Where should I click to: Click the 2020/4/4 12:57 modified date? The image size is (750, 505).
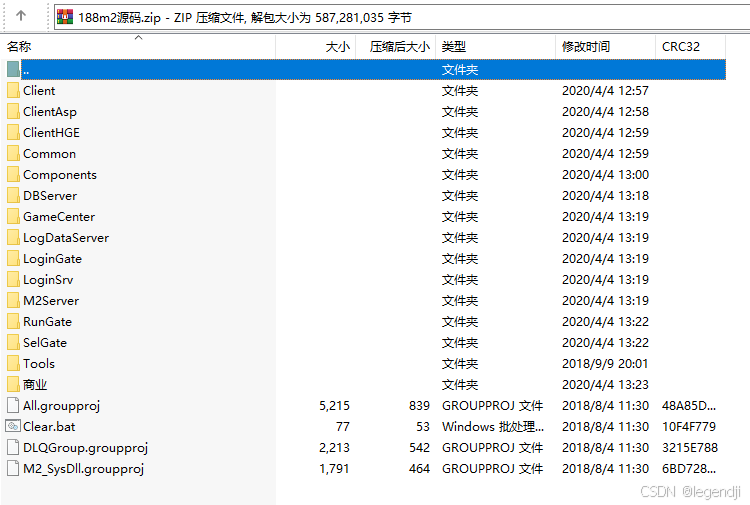(605, 91)
